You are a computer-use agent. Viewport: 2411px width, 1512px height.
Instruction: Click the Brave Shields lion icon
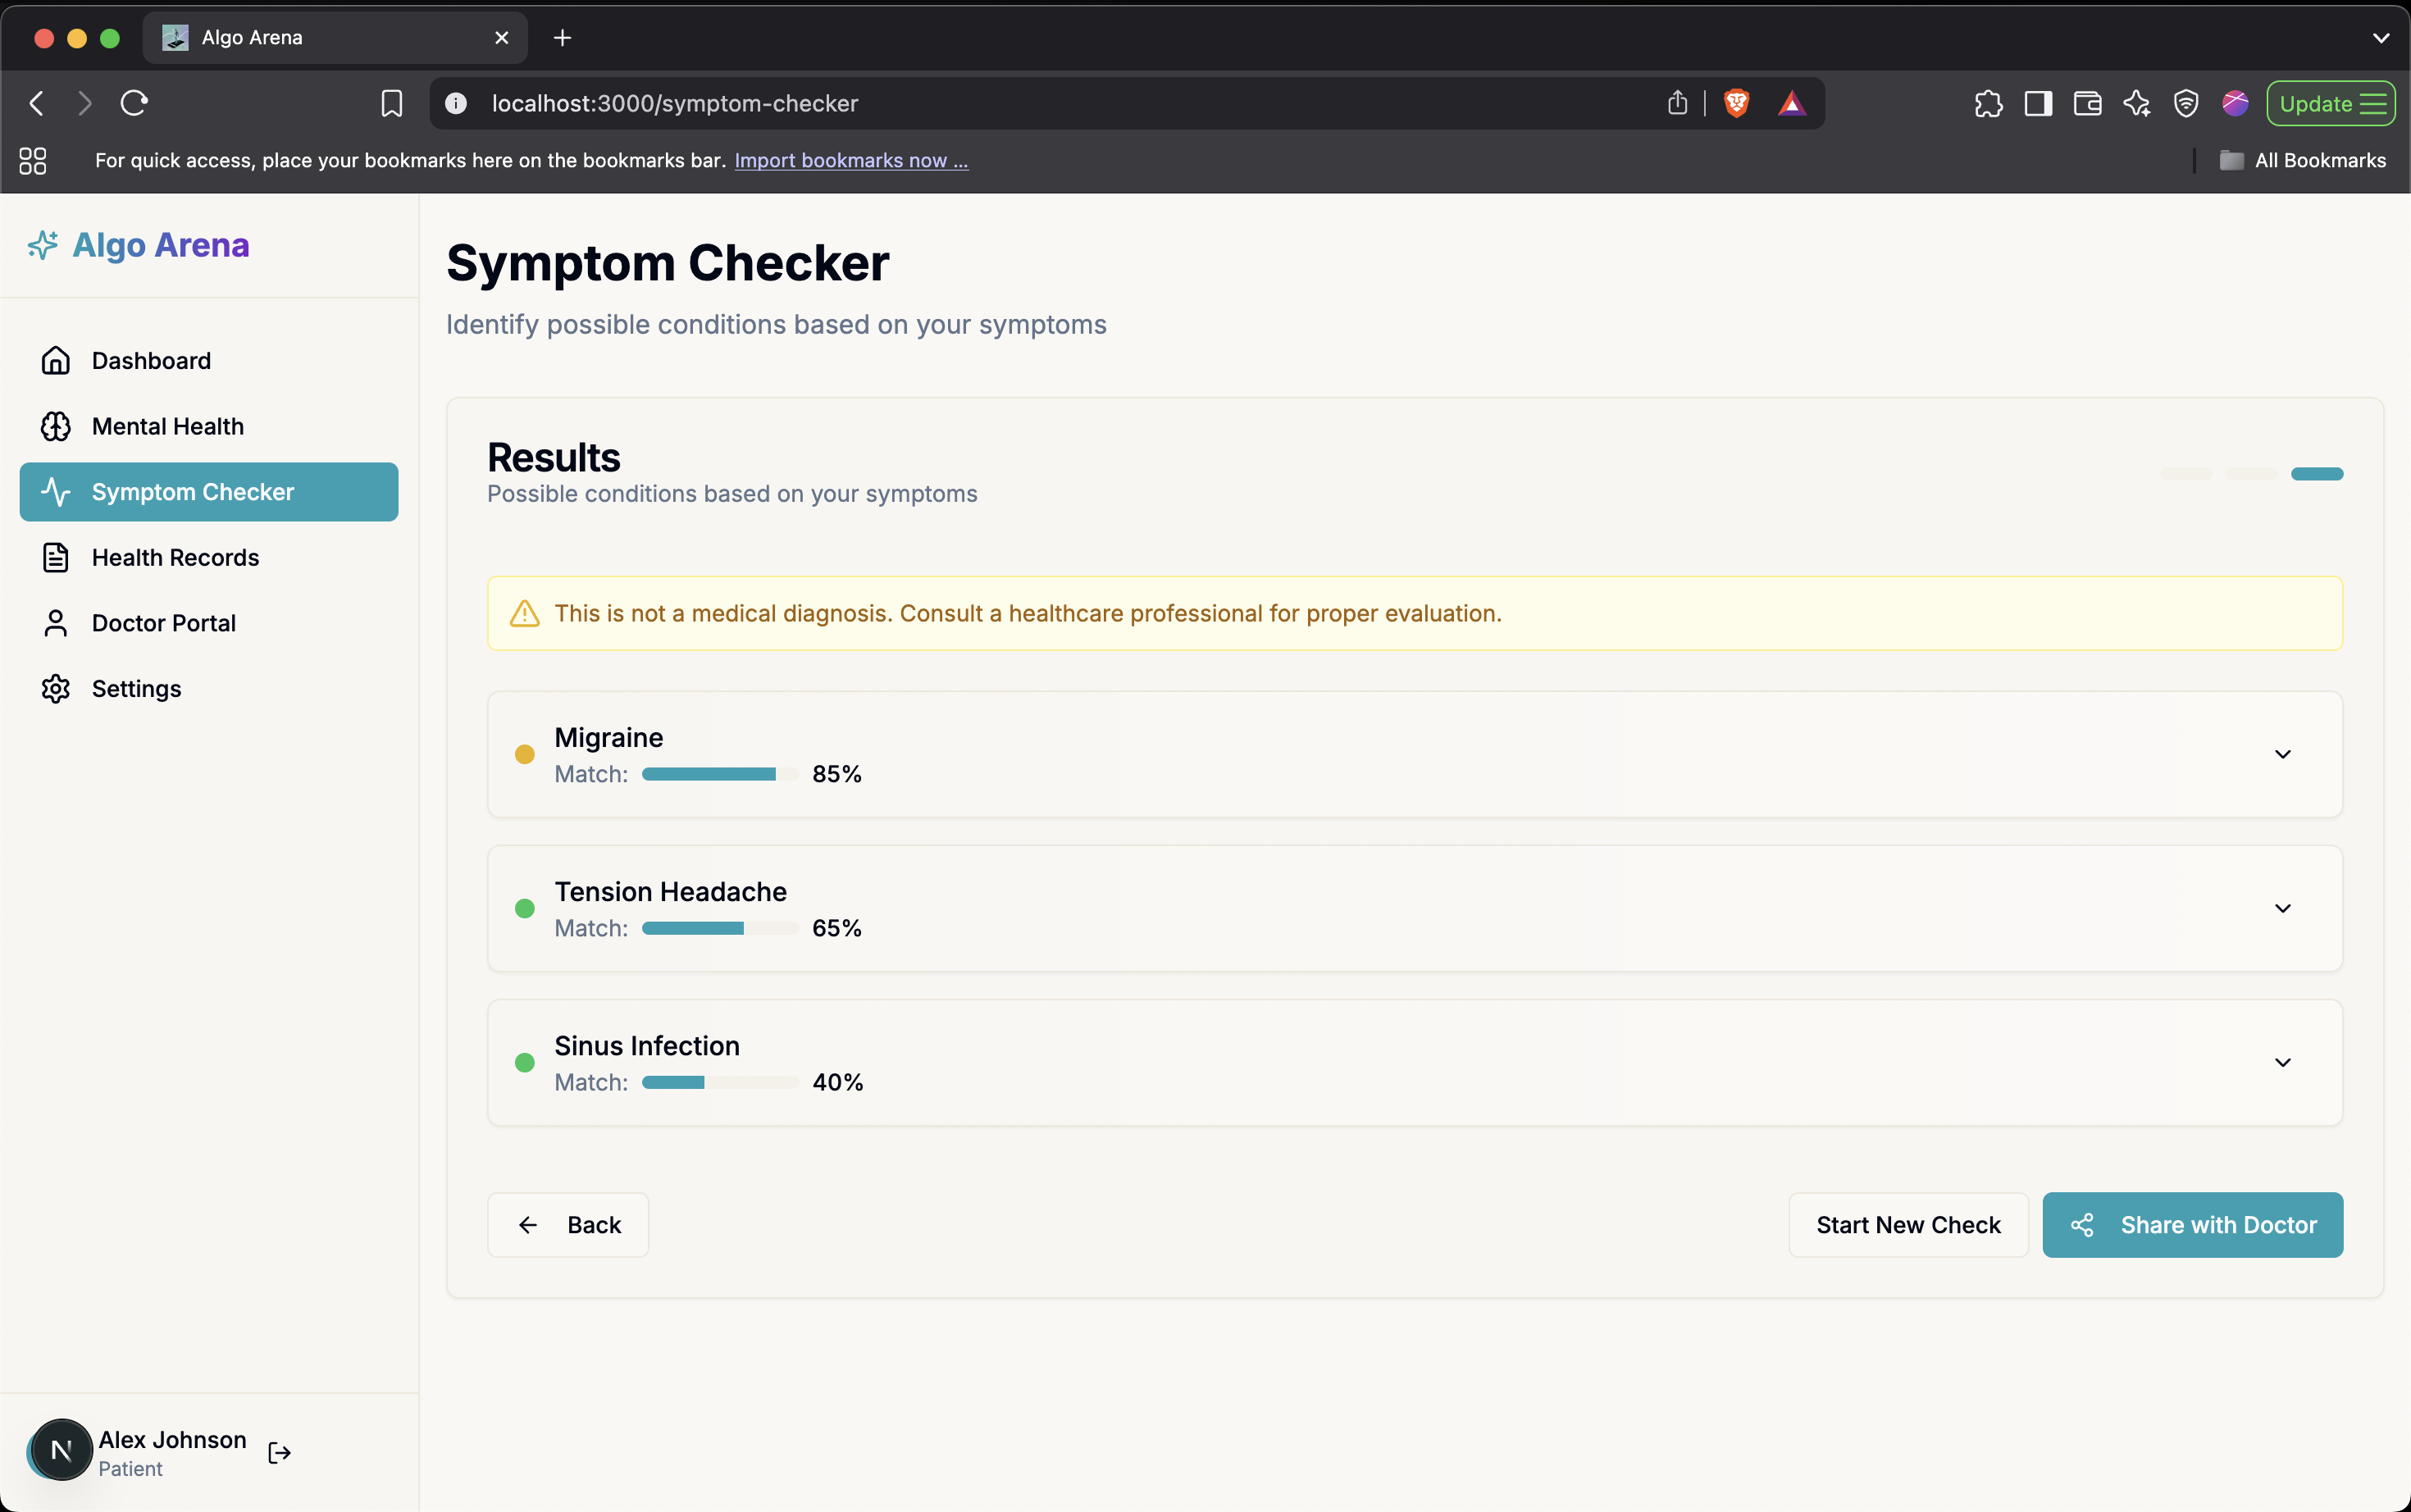pyautogui.click(x=1736, y=103)
